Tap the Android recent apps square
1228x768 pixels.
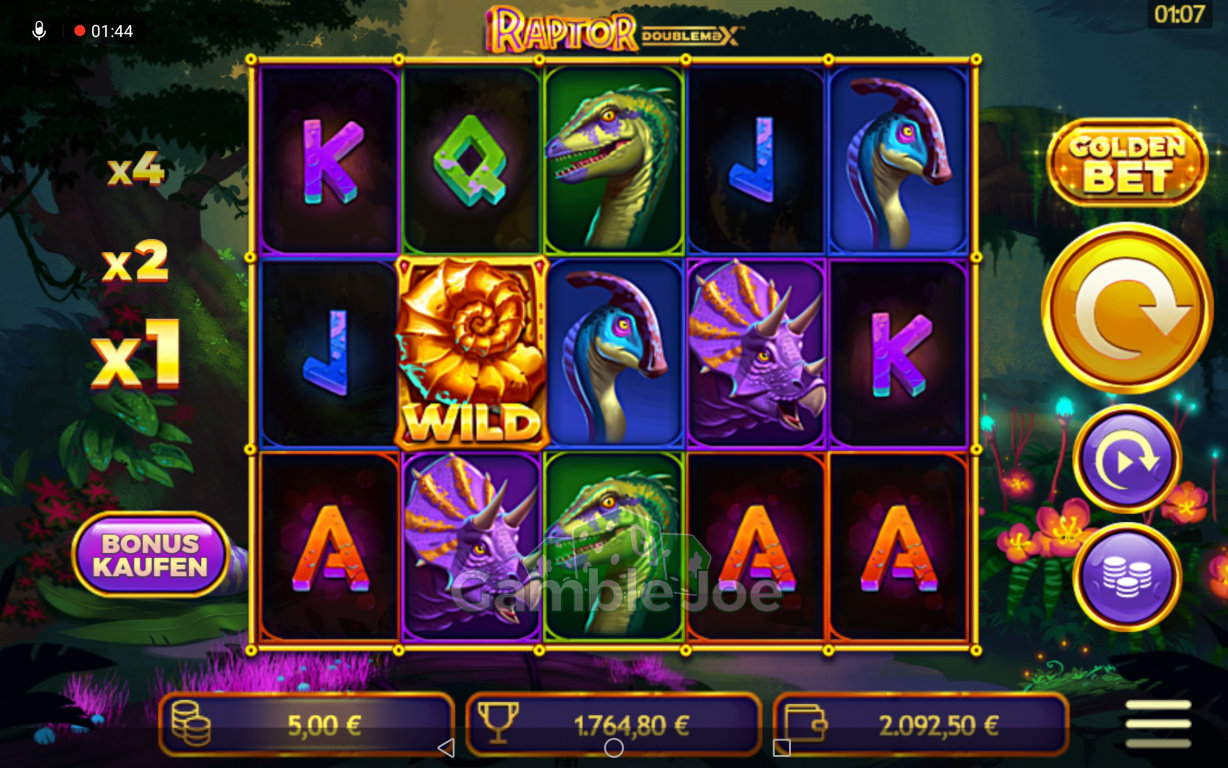782,747
